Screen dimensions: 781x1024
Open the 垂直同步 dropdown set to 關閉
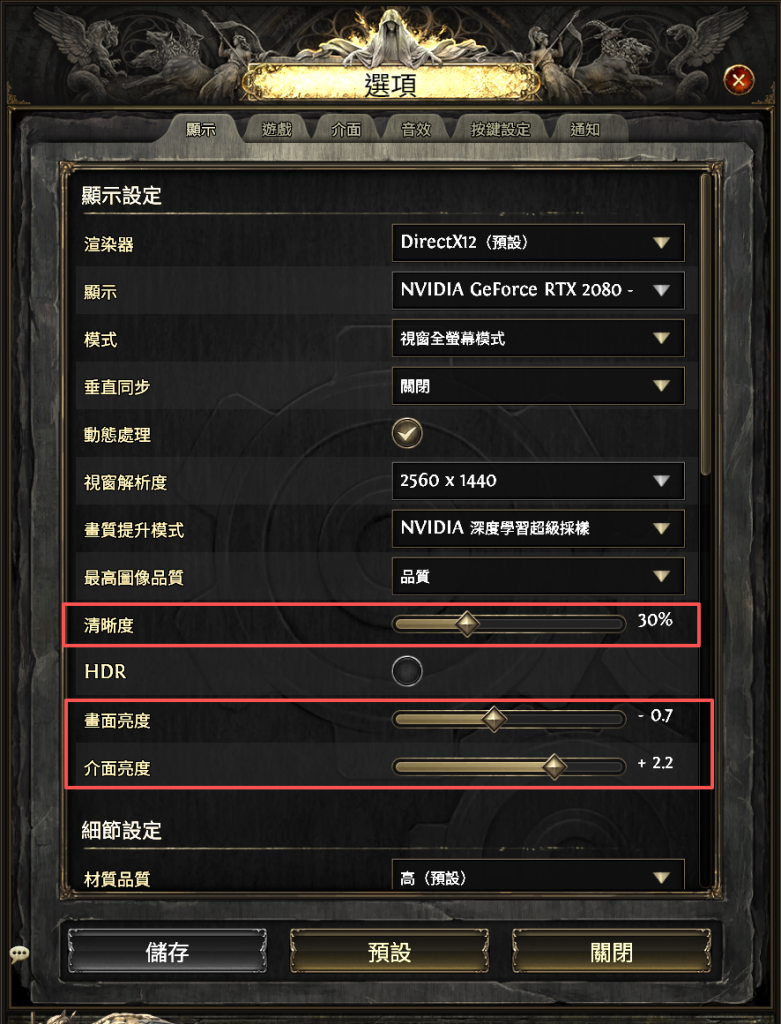[x=538, y=385]
